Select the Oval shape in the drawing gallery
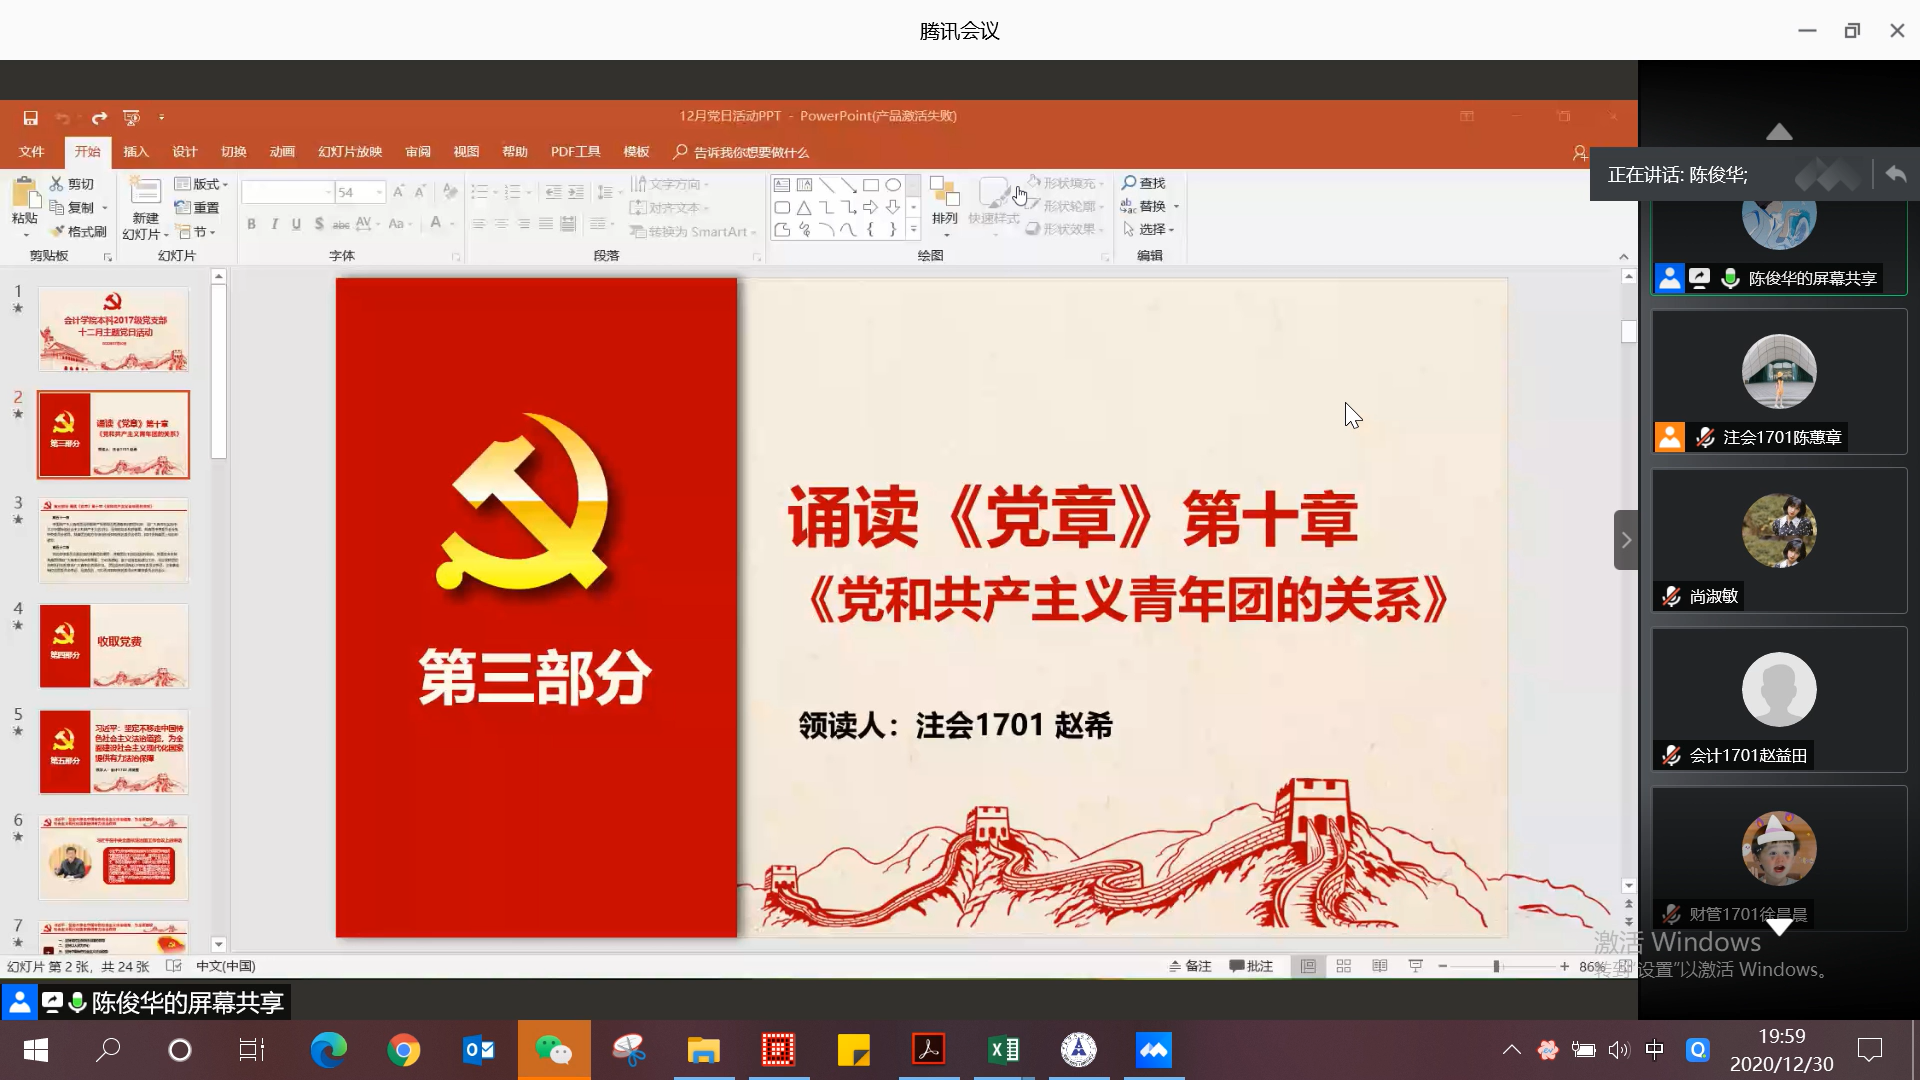 pos(892,185)
